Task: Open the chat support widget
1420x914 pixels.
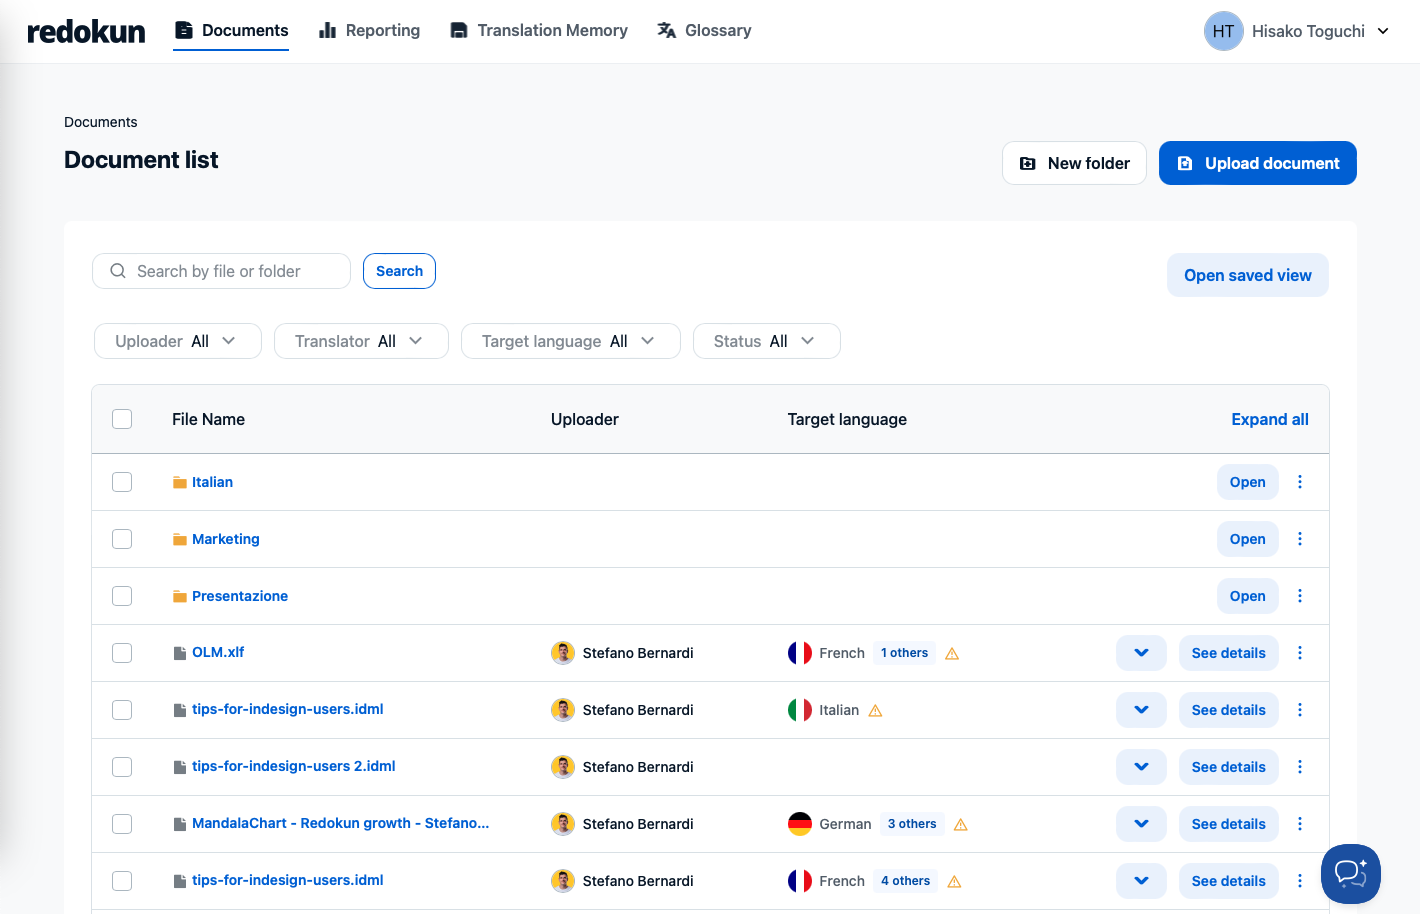Action: pos(1350,873)
